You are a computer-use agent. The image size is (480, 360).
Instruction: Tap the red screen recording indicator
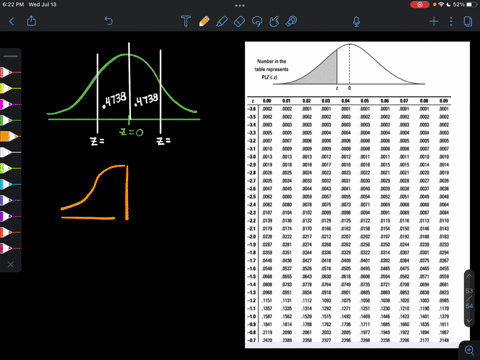coord(420,5)
